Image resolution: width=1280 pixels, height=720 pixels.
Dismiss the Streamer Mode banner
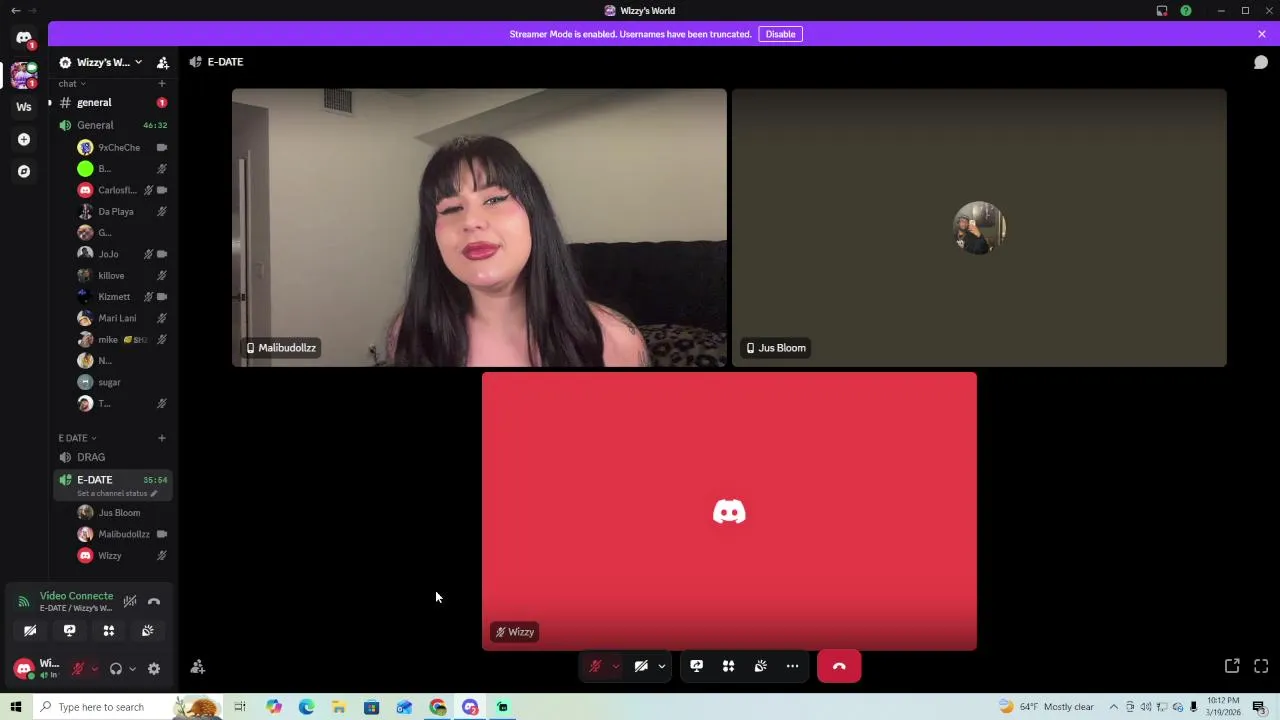[x=1261, y=34]
